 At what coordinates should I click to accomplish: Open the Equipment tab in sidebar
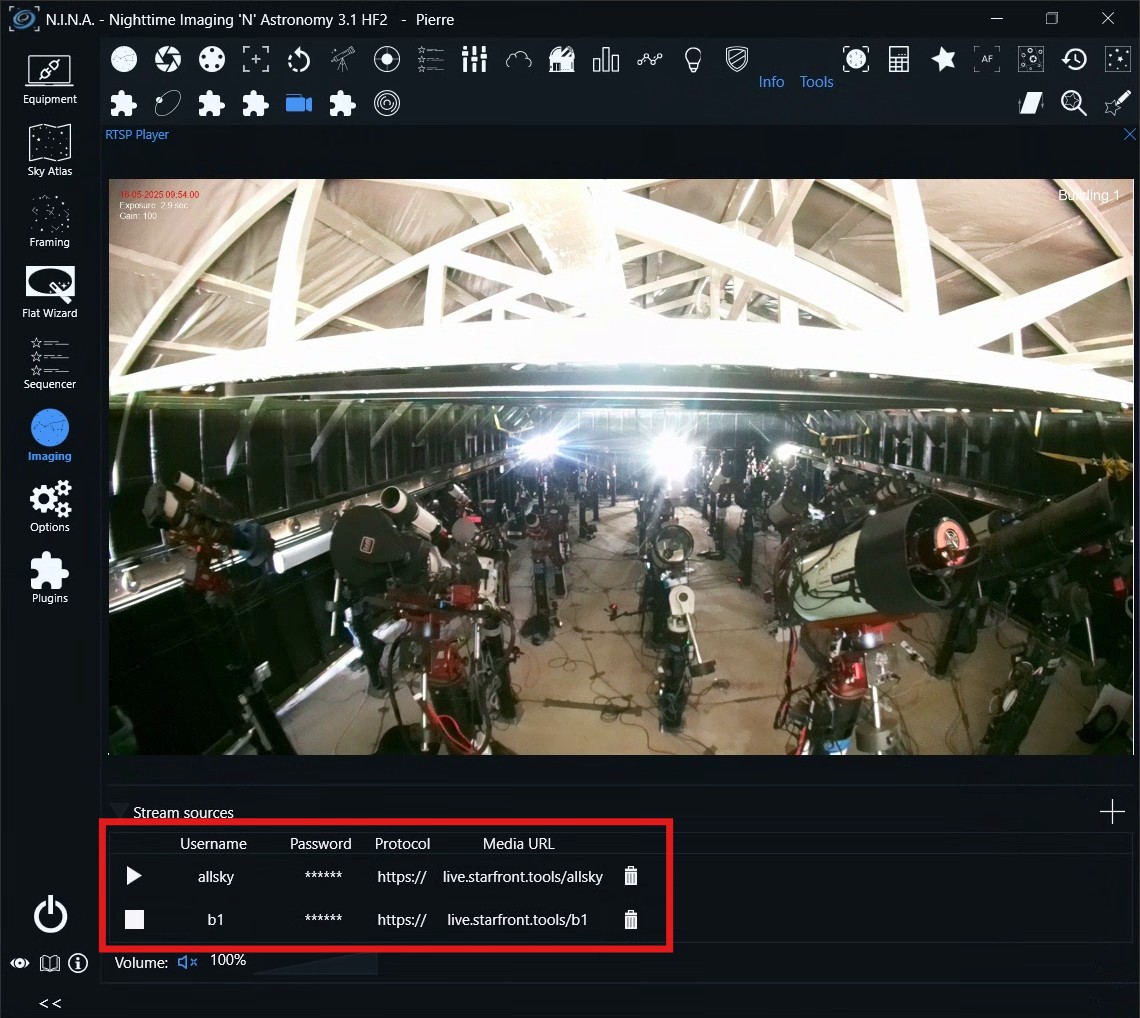[50, 79]
